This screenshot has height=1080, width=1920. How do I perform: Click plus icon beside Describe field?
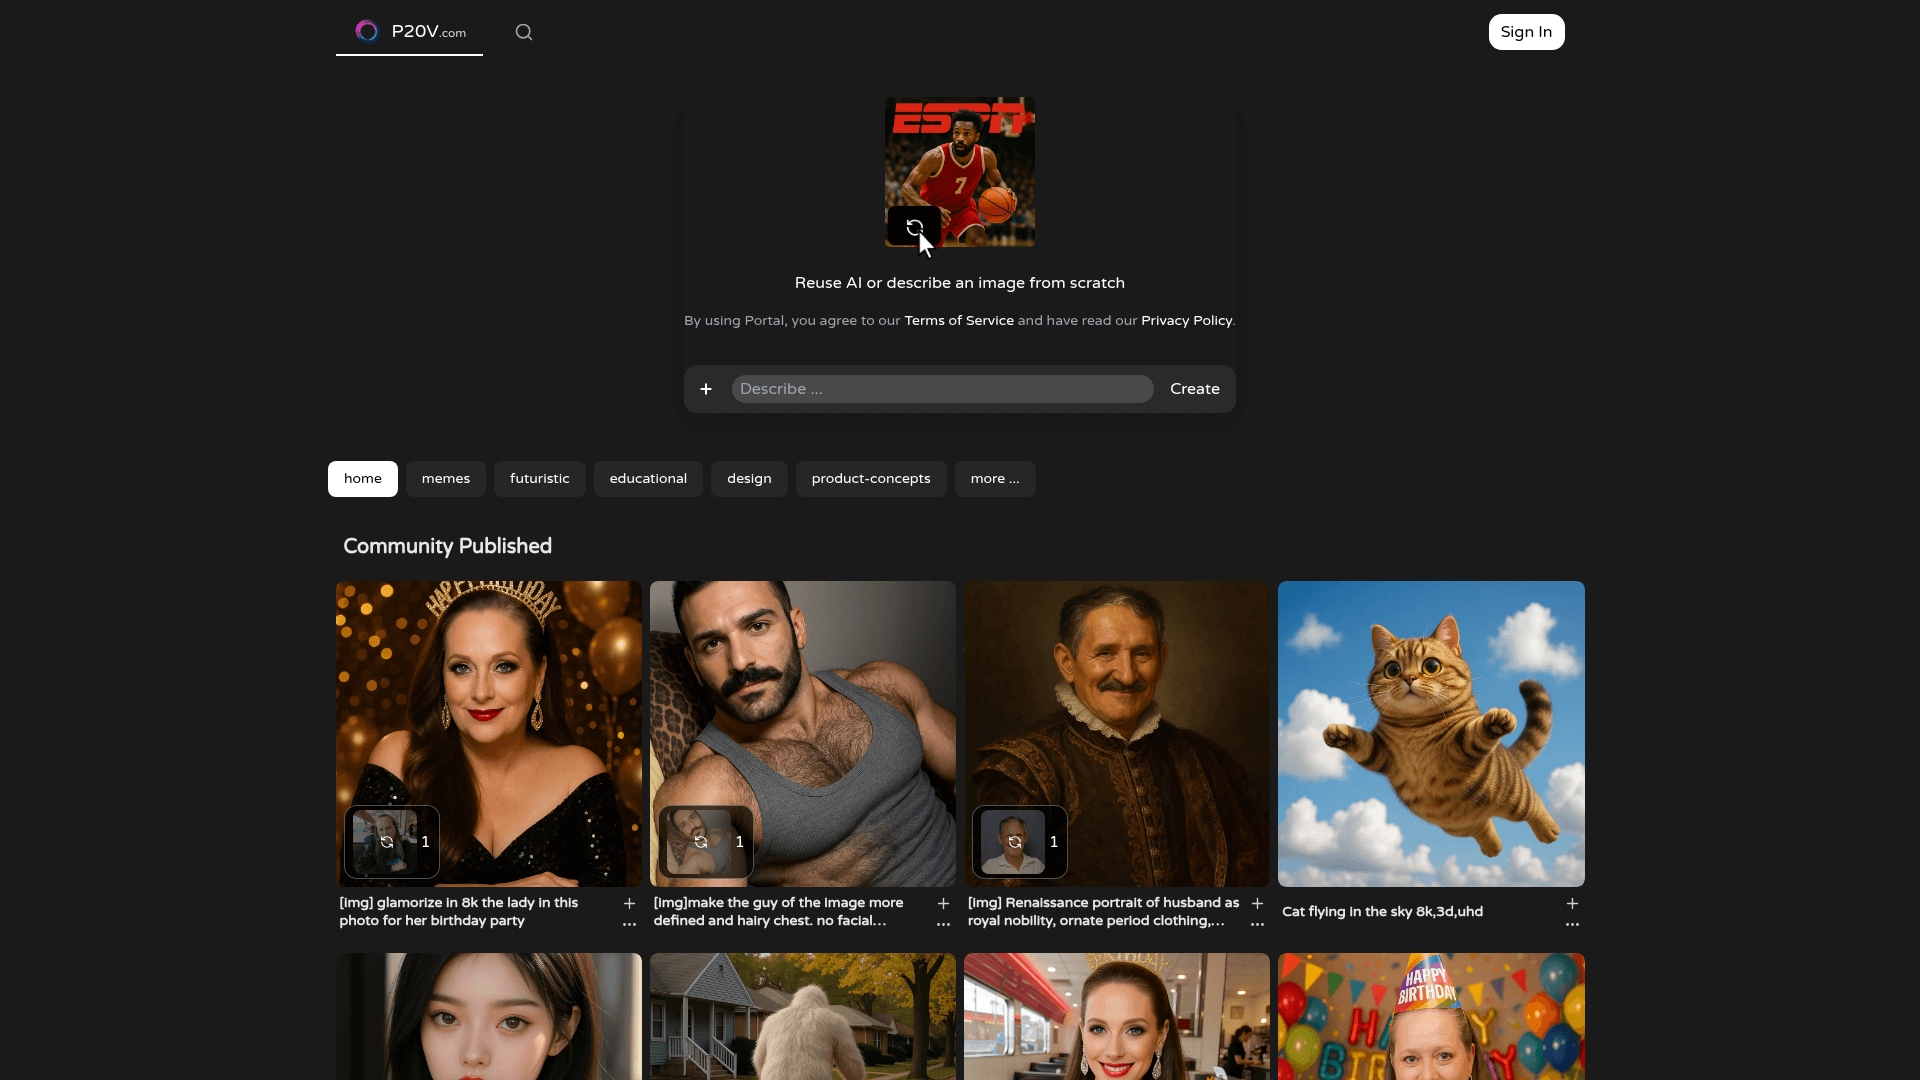706,389
